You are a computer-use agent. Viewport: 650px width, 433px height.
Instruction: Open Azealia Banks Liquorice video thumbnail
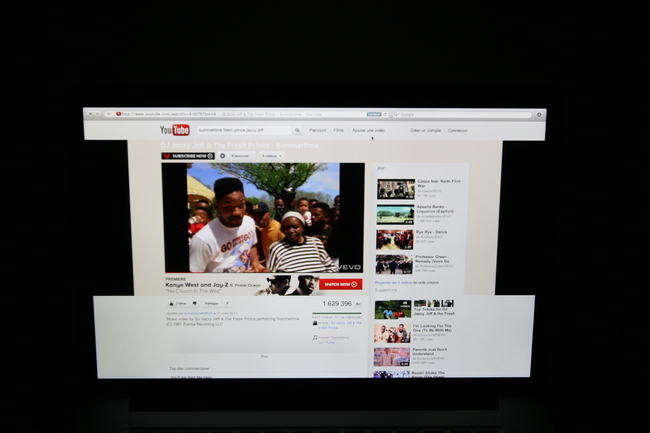395,215
